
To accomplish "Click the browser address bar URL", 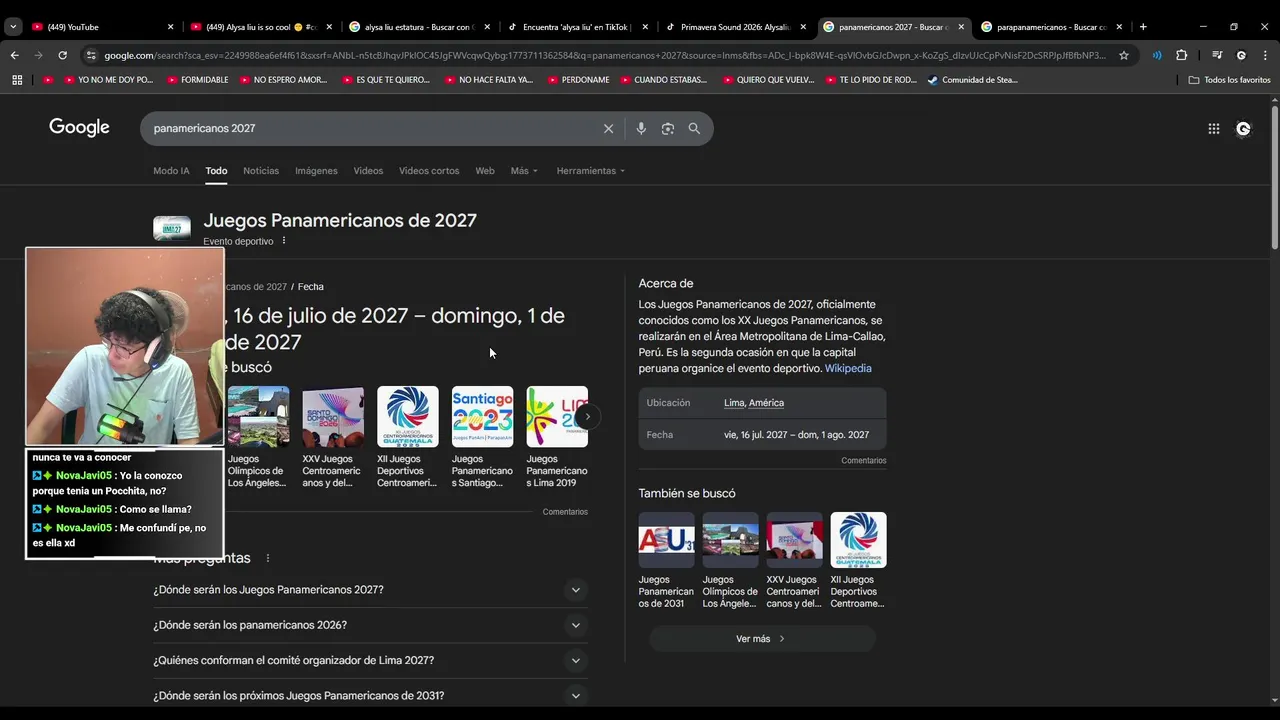I will click(605, 55).
